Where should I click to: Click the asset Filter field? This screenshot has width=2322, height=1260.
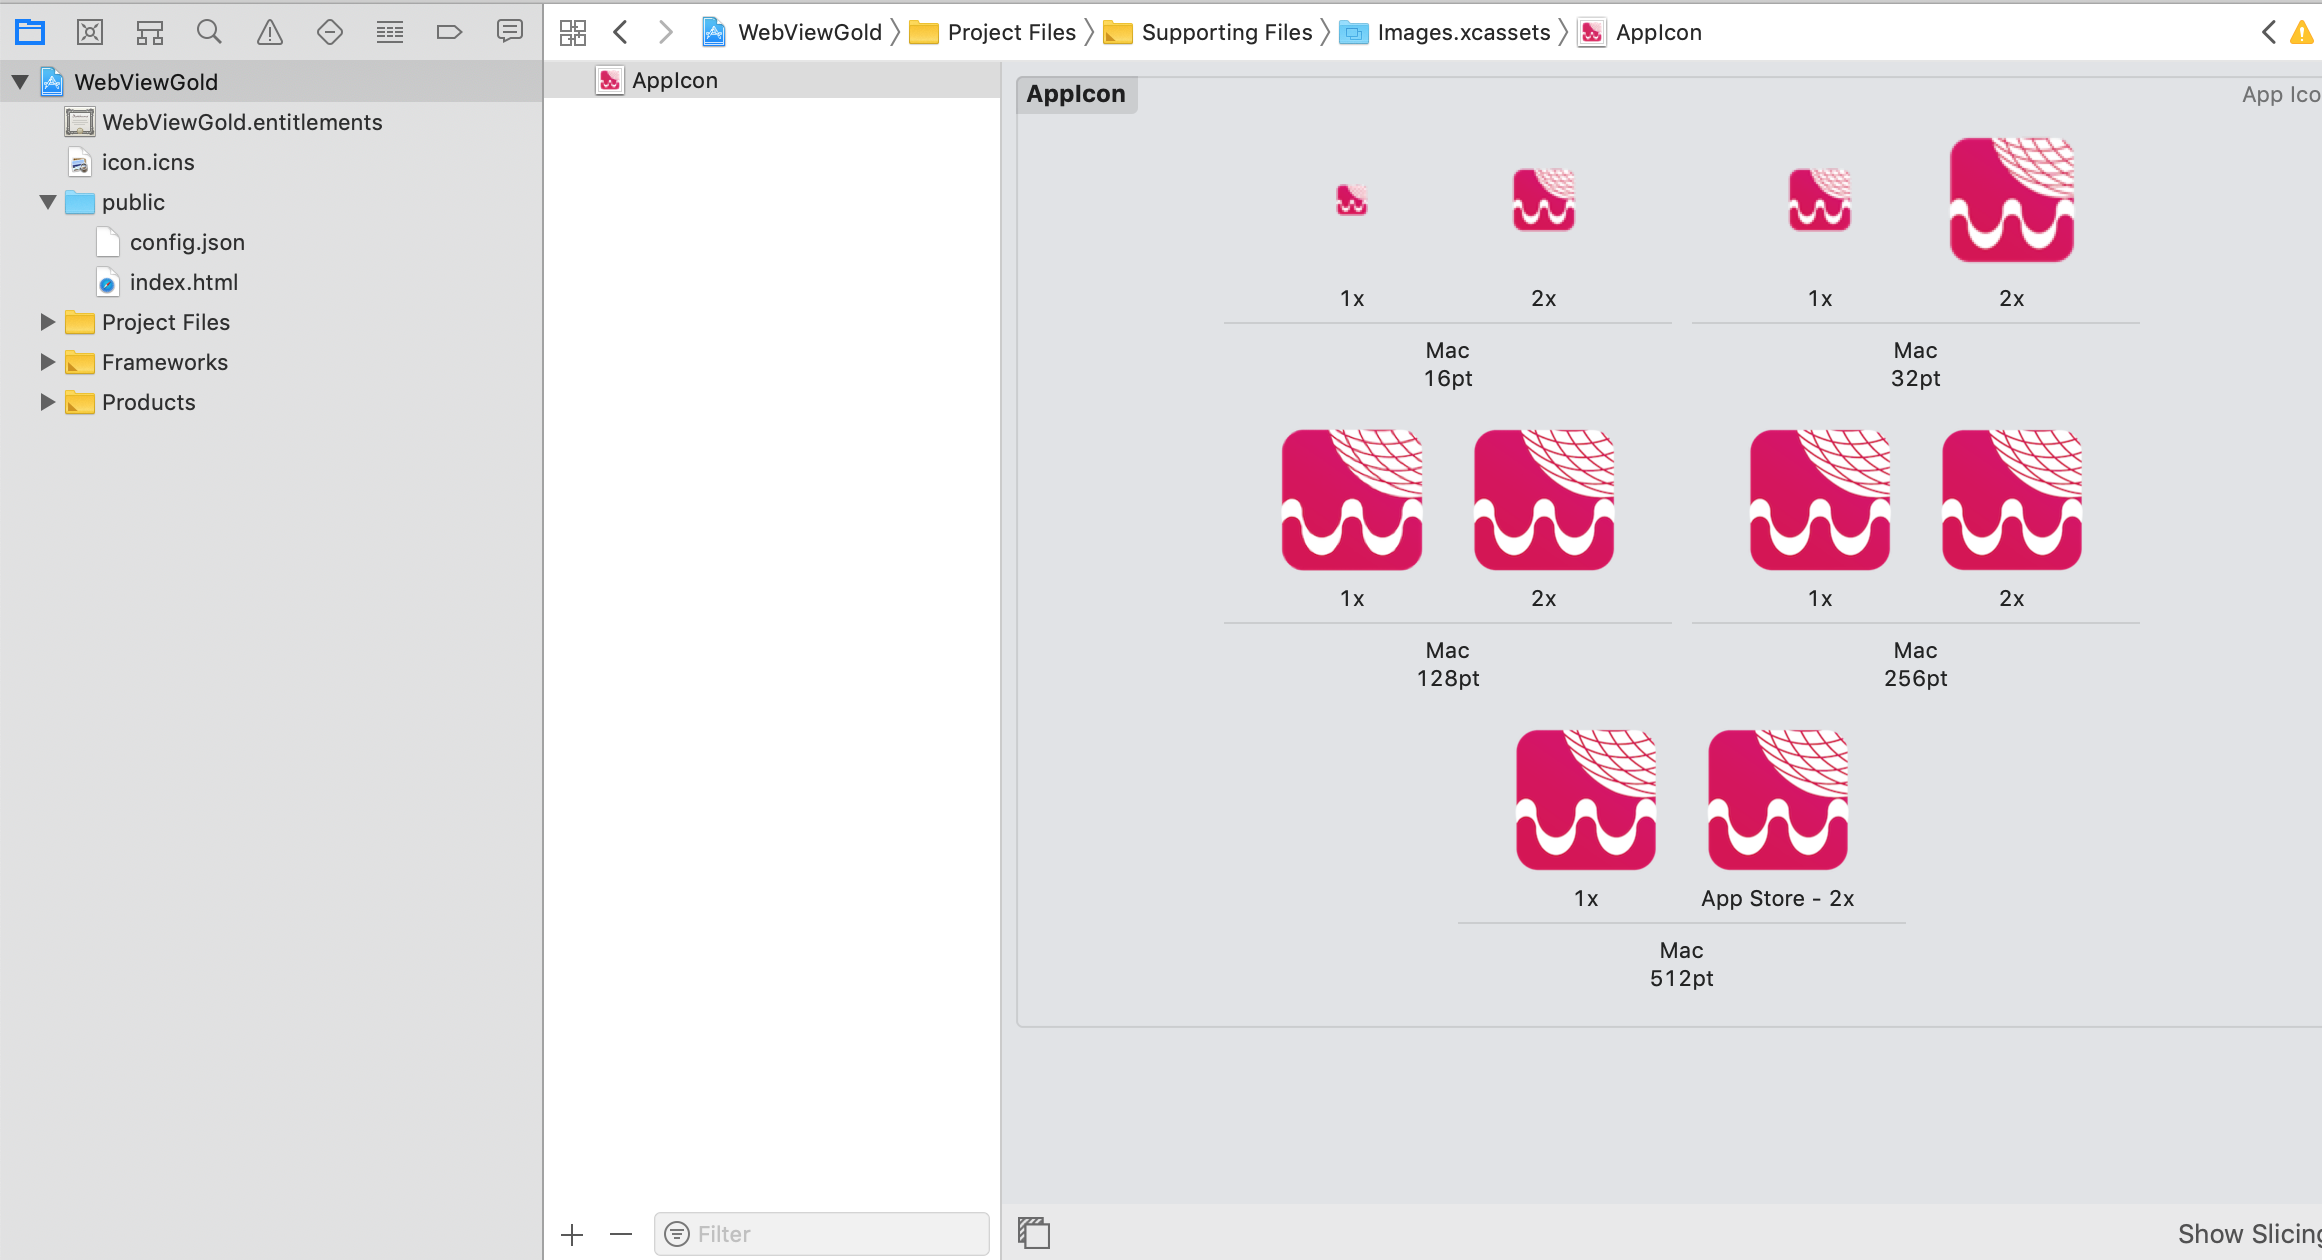pyautogui.click(x=822, y=1234)
